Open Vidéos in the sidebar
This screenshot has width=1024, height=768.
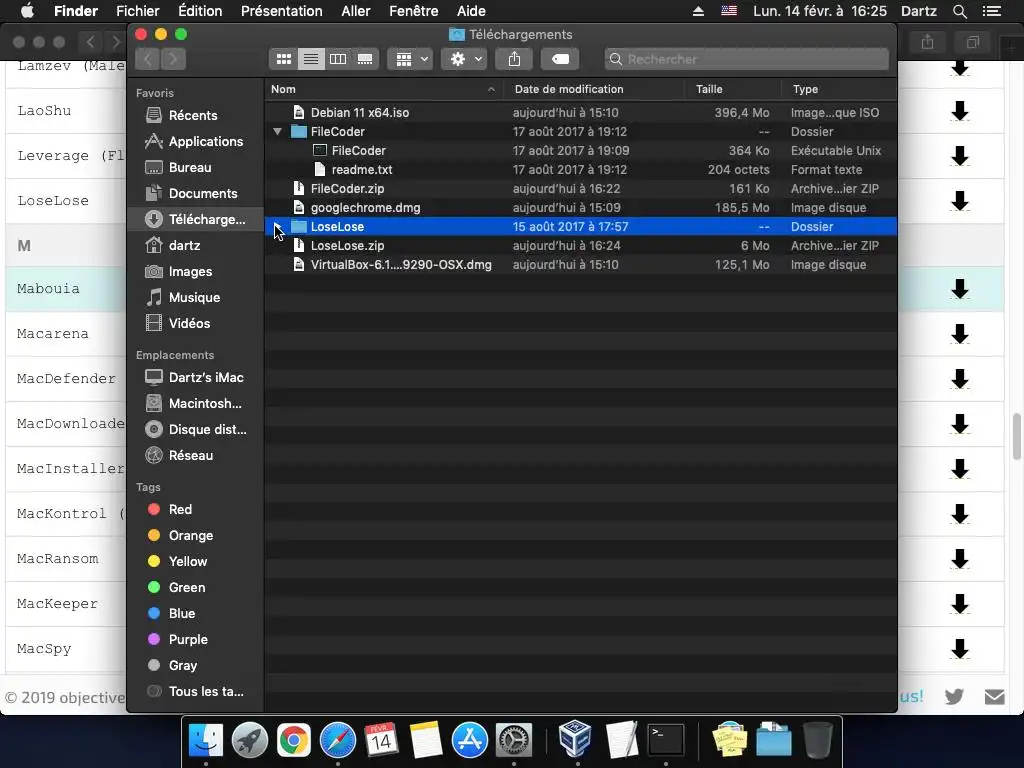196,324
